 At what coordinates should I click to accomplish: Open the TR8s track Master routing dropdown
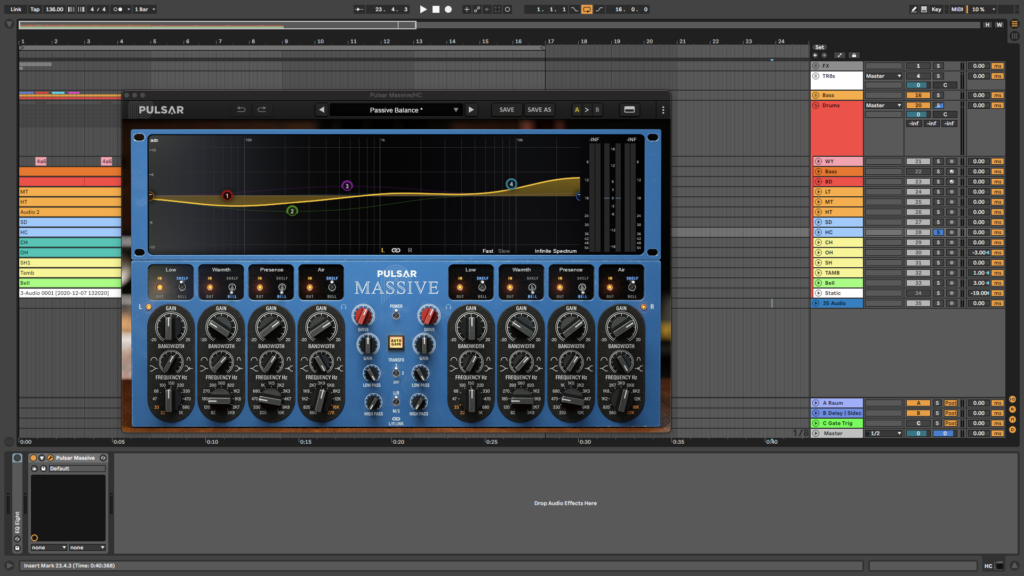pyautogui.click(x=884, y=76)
